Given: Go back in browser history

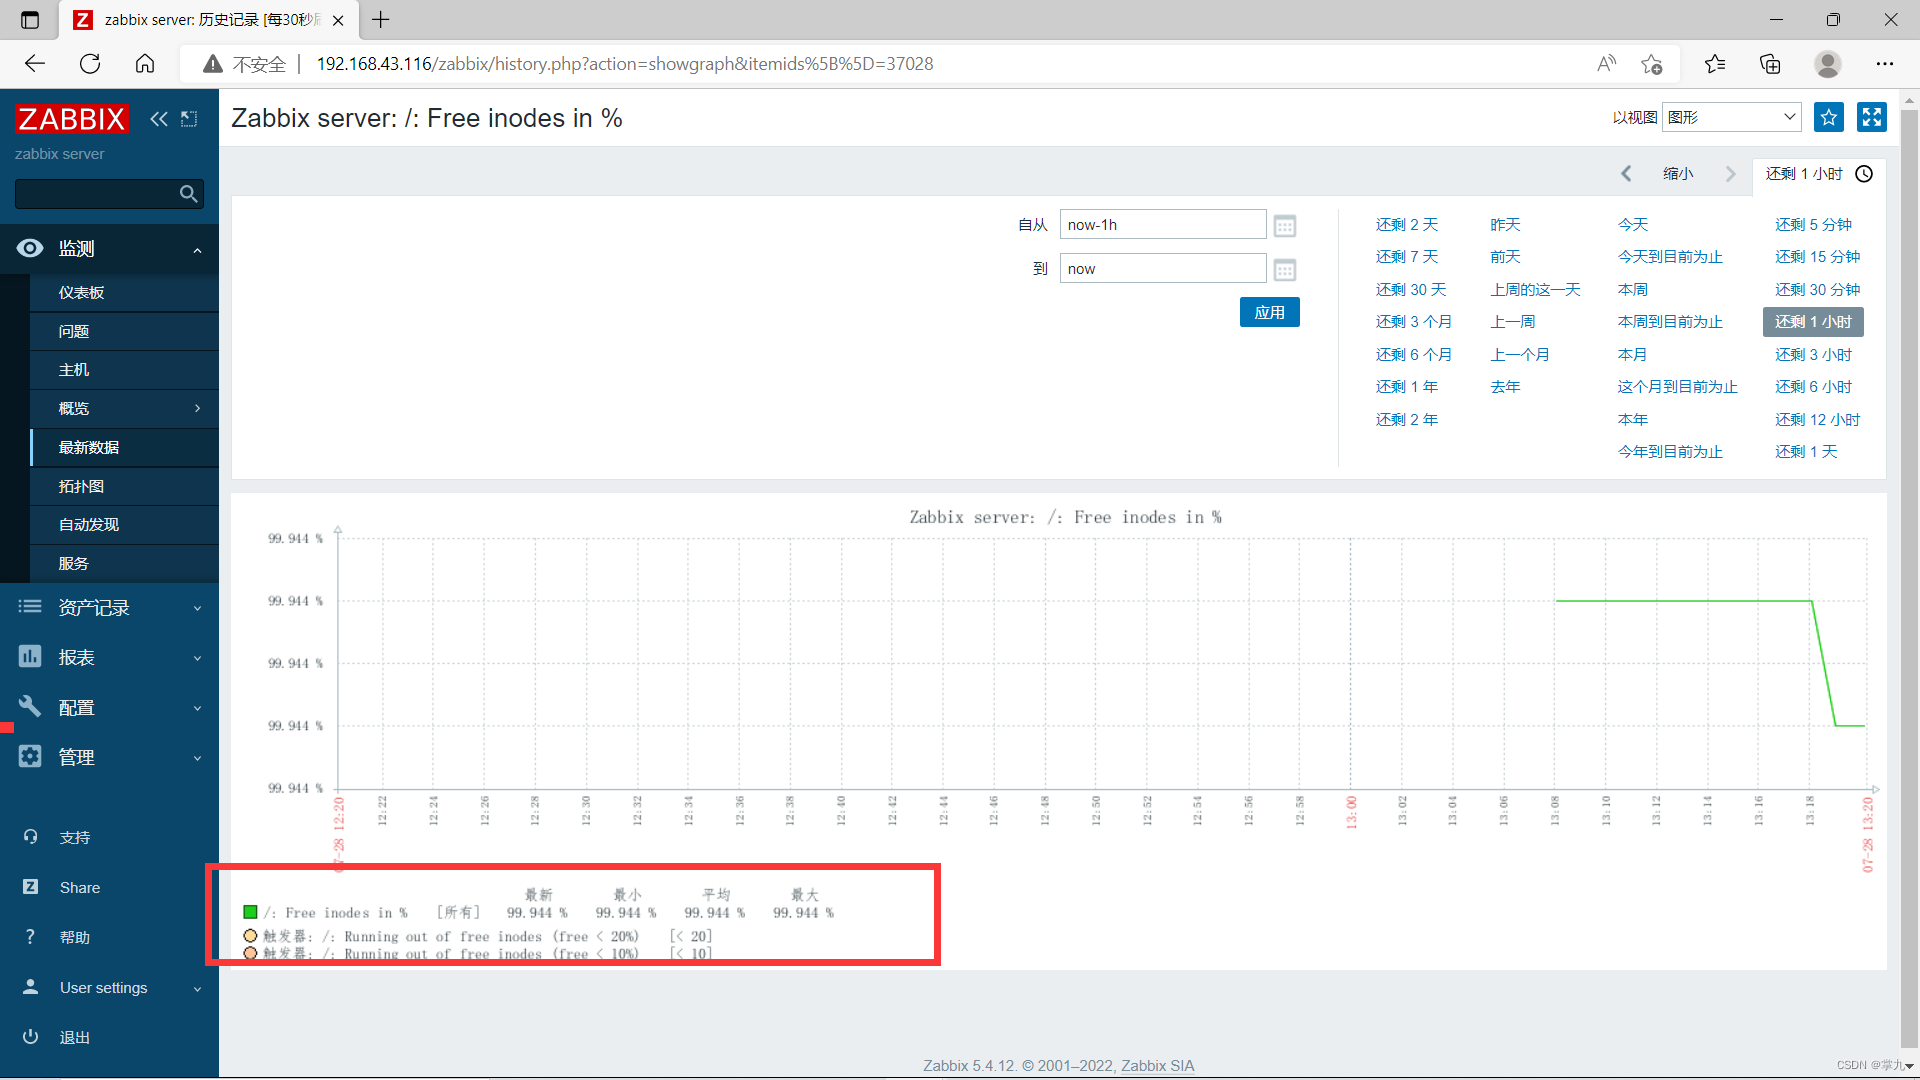Looking at the screenshot, I should tap(35, 64).
